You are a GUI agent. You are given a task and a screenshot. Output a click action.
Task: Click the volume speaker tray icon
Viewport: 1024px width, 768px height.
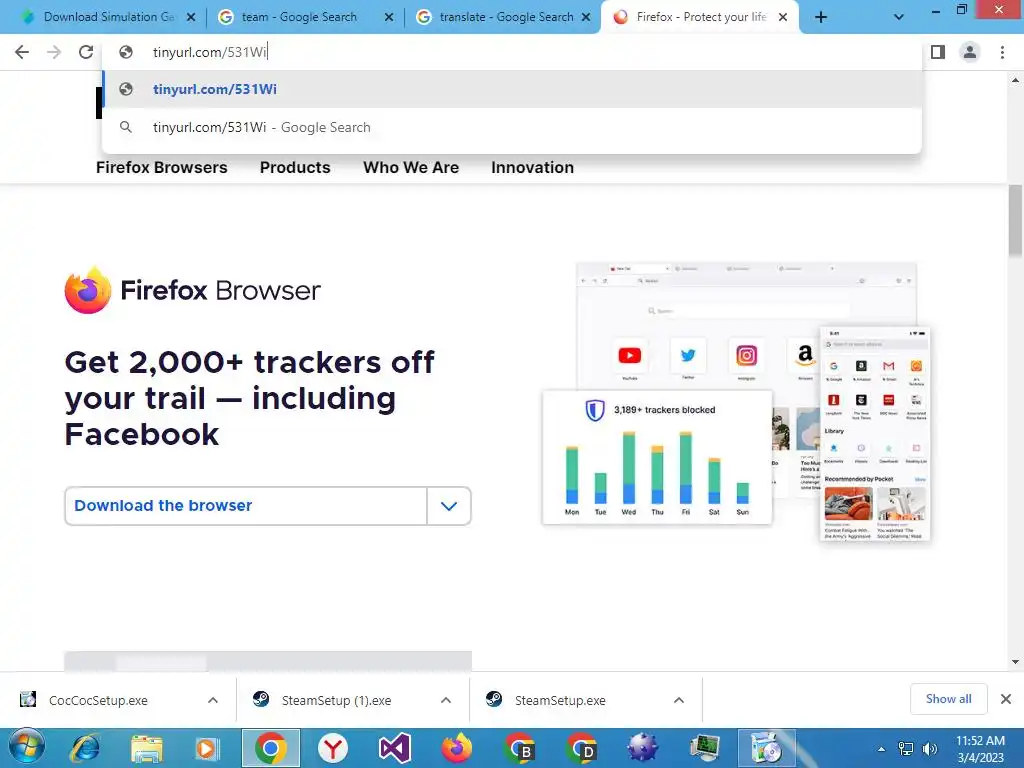point(929,749)
